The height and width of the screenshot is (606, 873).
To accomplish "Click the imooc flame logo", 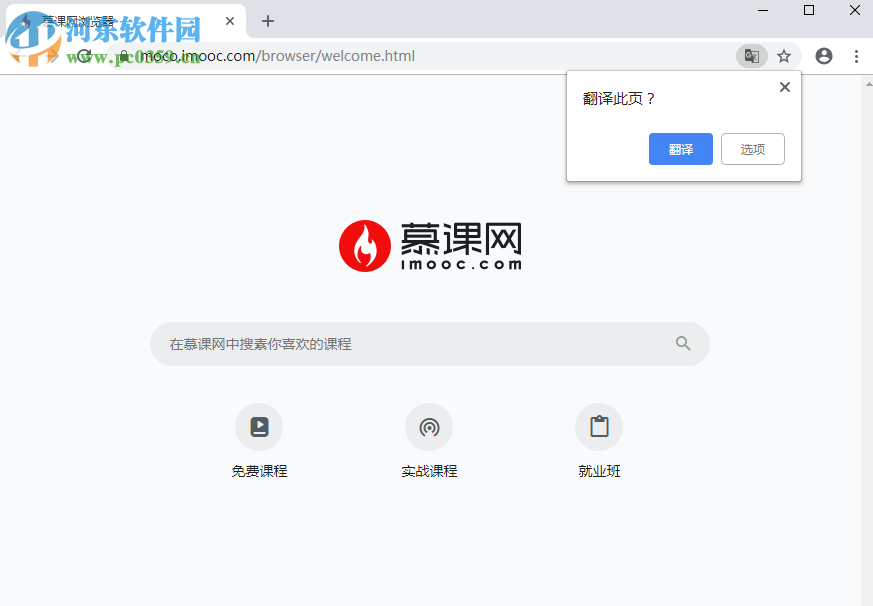I will (366, 243).
